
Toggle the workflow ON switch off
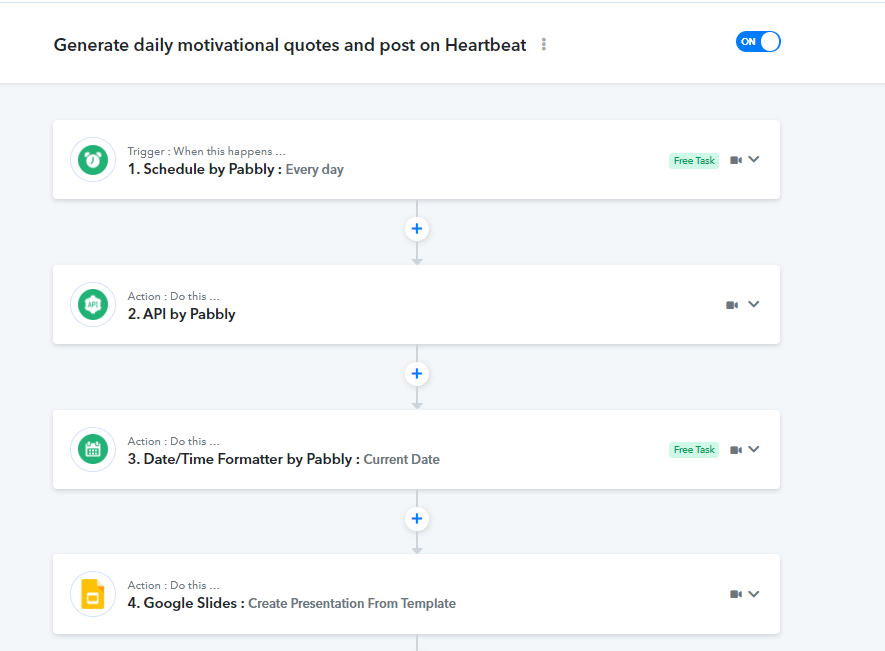[758, 42]
